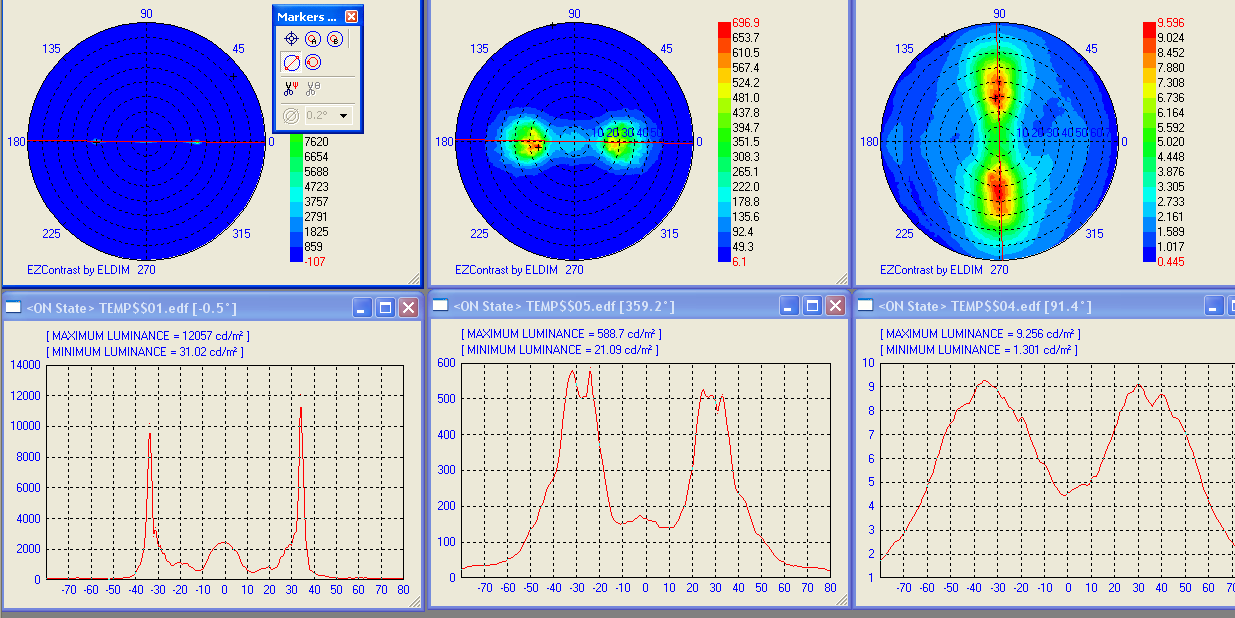Close the TEMP$$05.edf graph window
The width and height of the screenshot is (1235, 618).
tap(835, 305)
